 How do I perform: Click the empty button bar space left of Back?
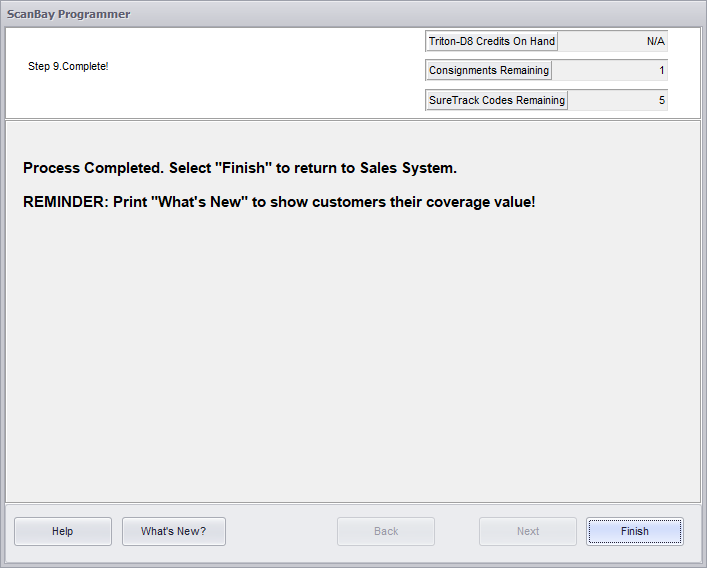pos(281,531)
